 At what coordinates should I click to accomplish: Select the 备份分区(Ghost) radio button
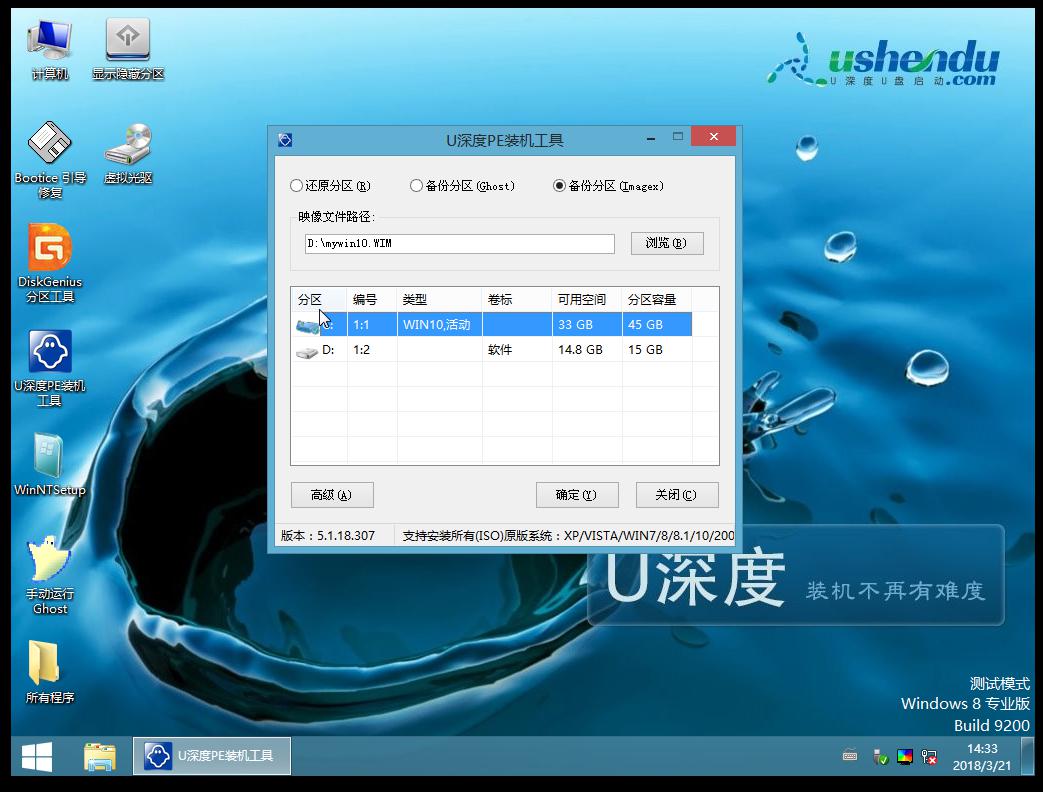coord(462,186)
